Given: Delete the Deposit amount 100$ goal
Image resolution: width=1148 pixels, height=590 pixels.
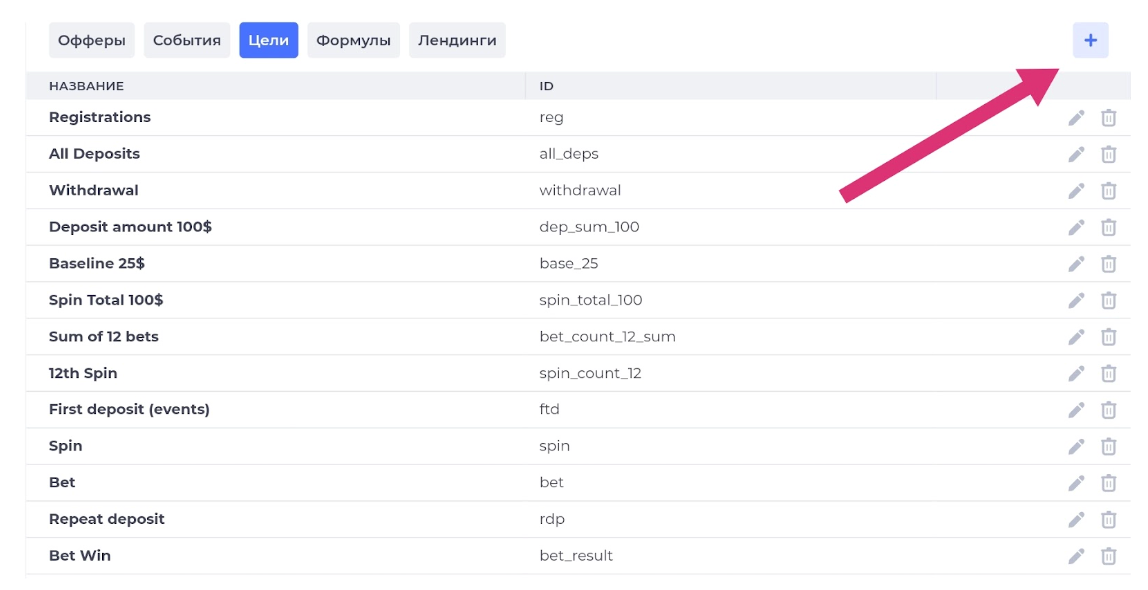Looking at the screenshot, I should pyautogui.click(x=1108, y=228).
